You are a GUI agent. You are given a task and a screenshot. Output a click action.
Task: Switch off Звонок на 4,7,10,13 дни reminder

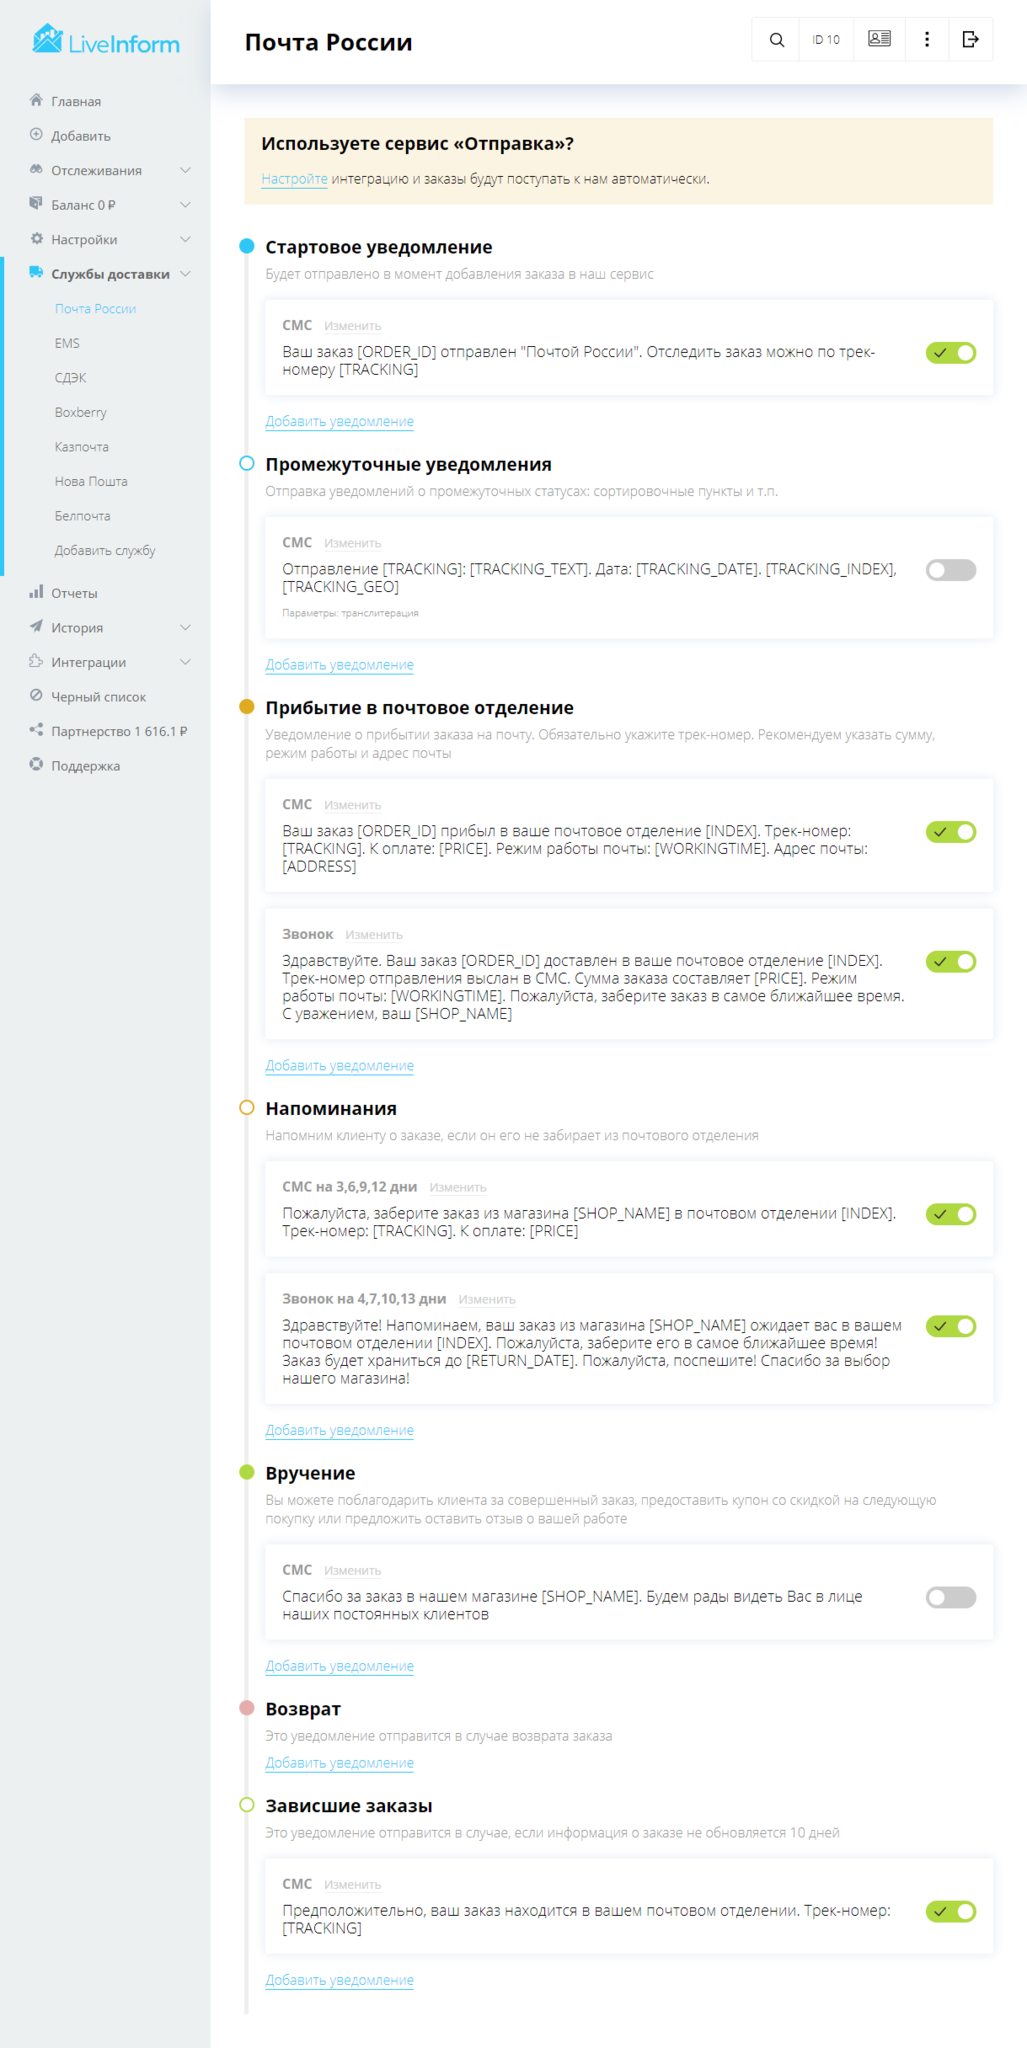(951, 1326)
